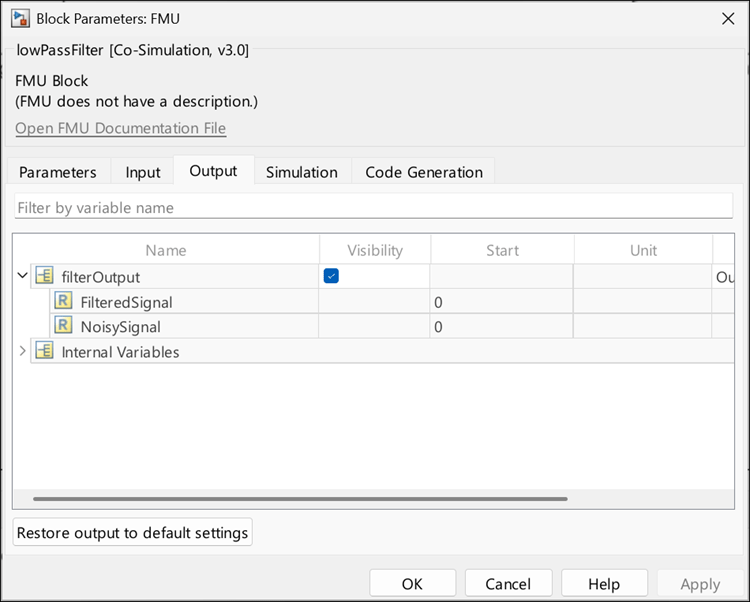The width and height of the screenshot is (750, 602).
Task: Click the NoisySignal real variable icon
Action: coord(63,327)
